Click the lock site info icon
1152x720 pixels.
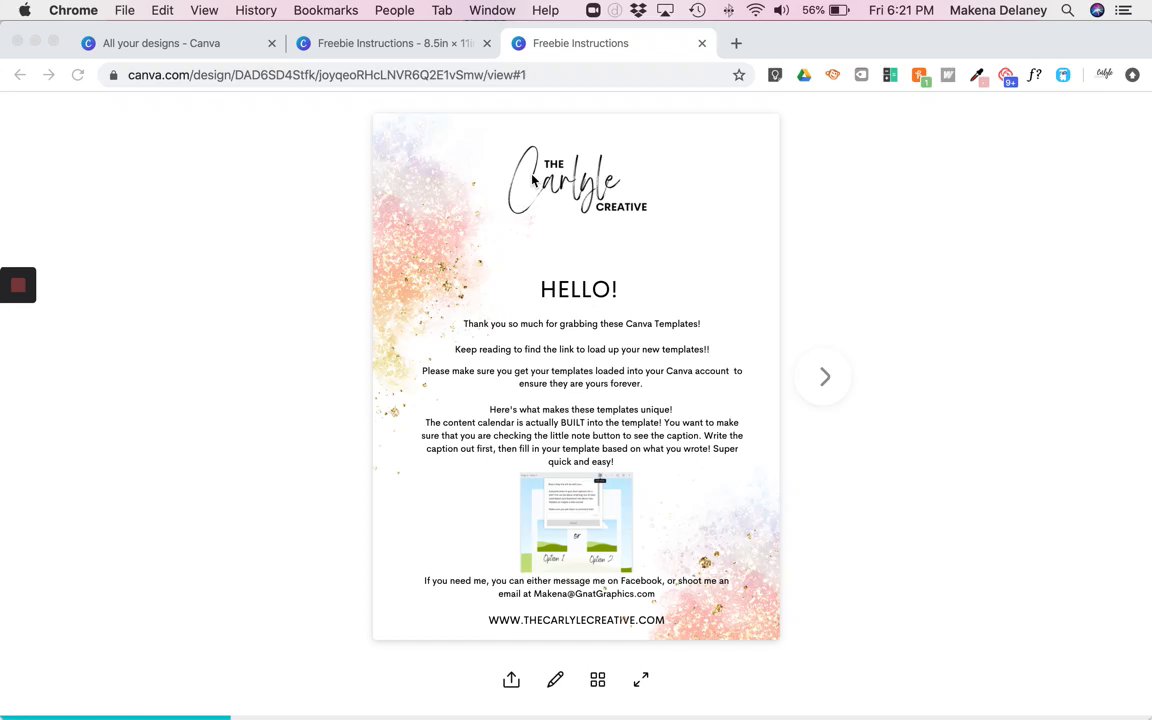tap(113, 75)
